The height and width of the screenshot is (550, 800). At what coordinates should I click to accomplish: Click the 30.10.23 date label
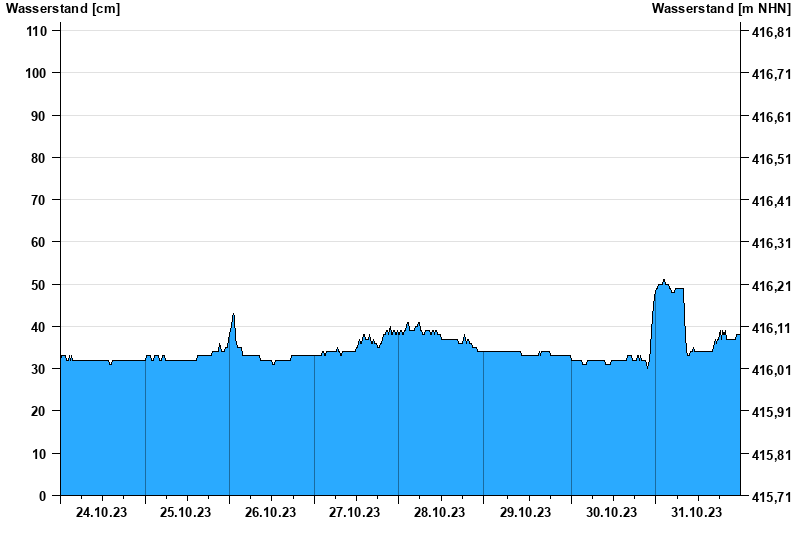tap(612, 512)
